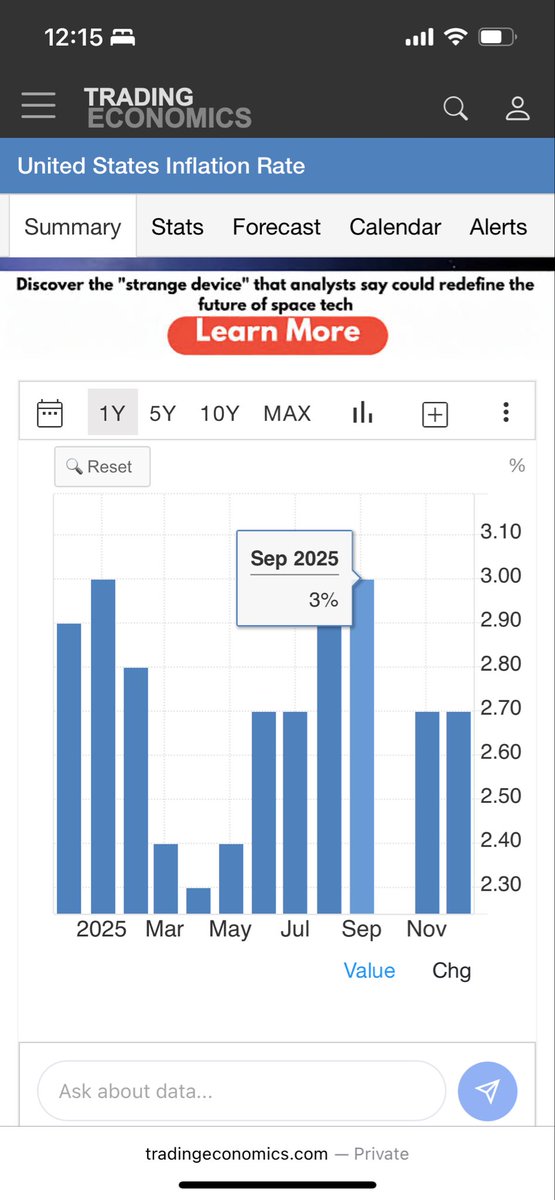
Task: Tap the strange device ad headline
Action: 277,293
